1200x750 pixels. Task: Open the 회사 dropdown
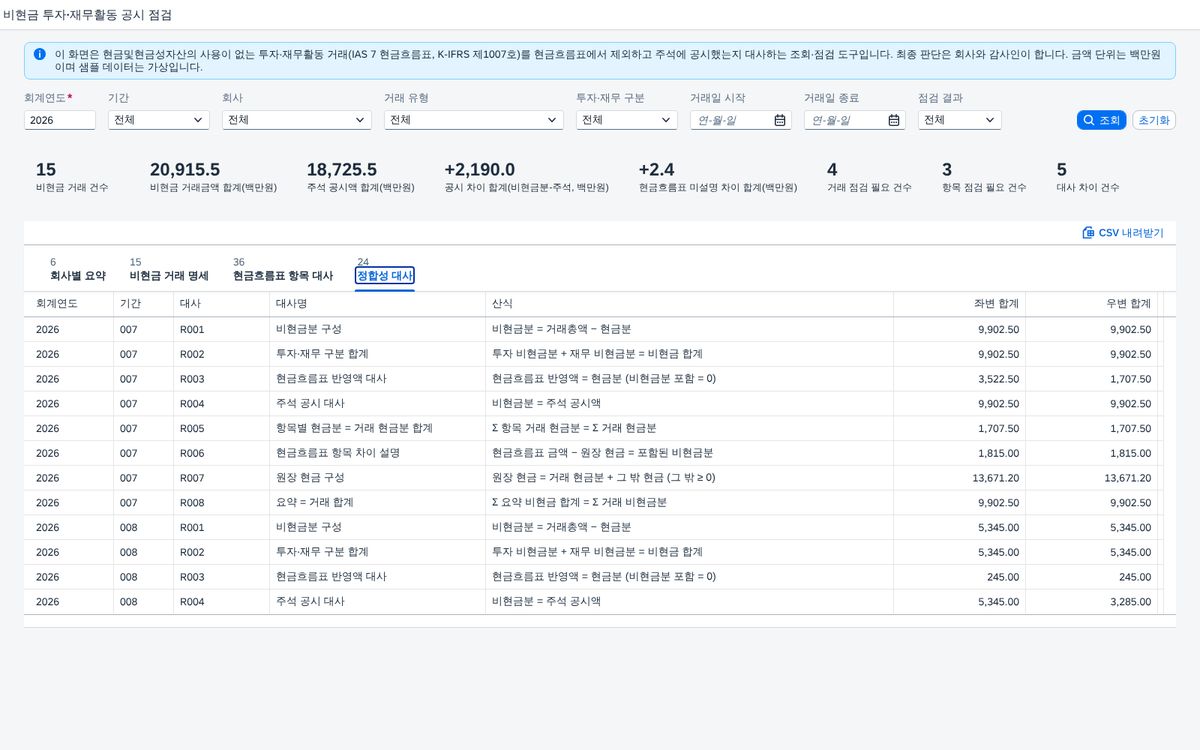pos(297,120)
